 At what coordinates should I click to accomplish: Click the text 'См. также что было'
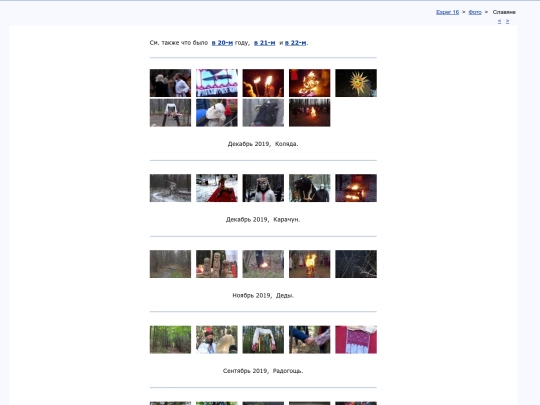tap(179, 43)
